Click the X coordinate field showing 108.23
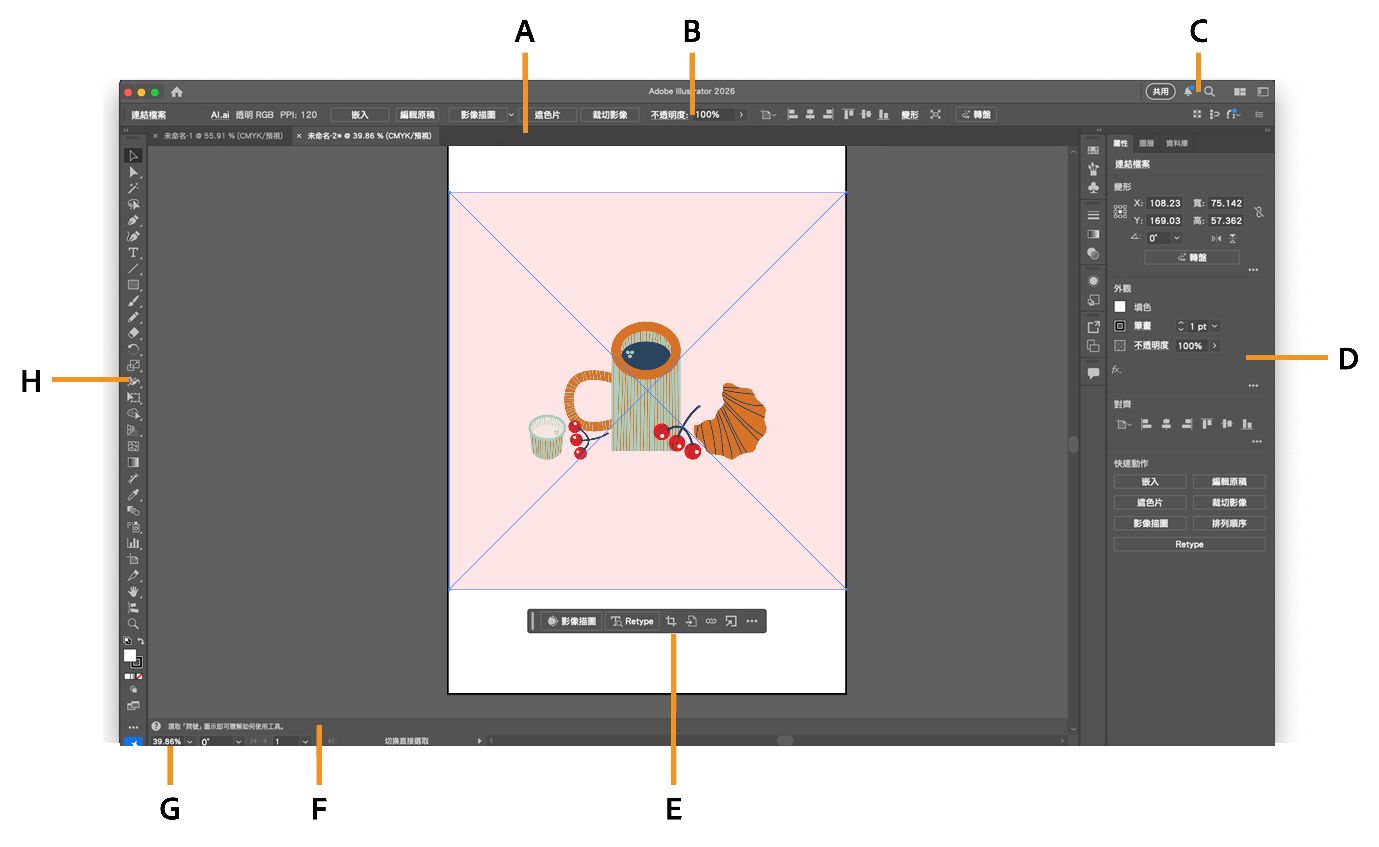Screen dimensions: 1379x847 1163,203
